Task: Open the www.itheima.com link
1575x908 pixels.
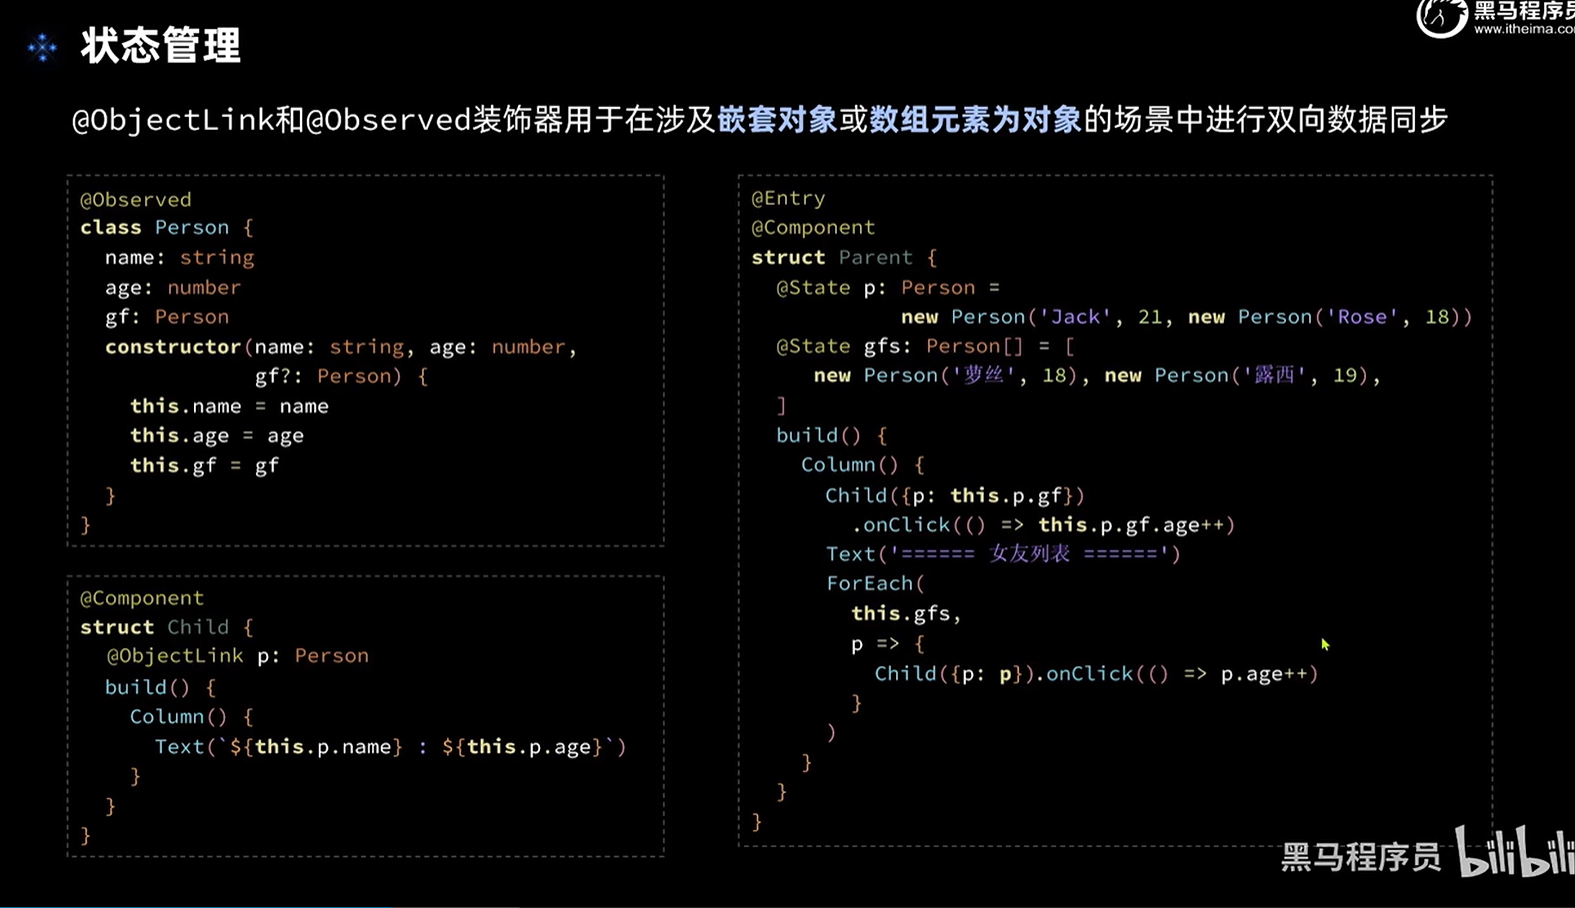Action: coord(1523,30)
